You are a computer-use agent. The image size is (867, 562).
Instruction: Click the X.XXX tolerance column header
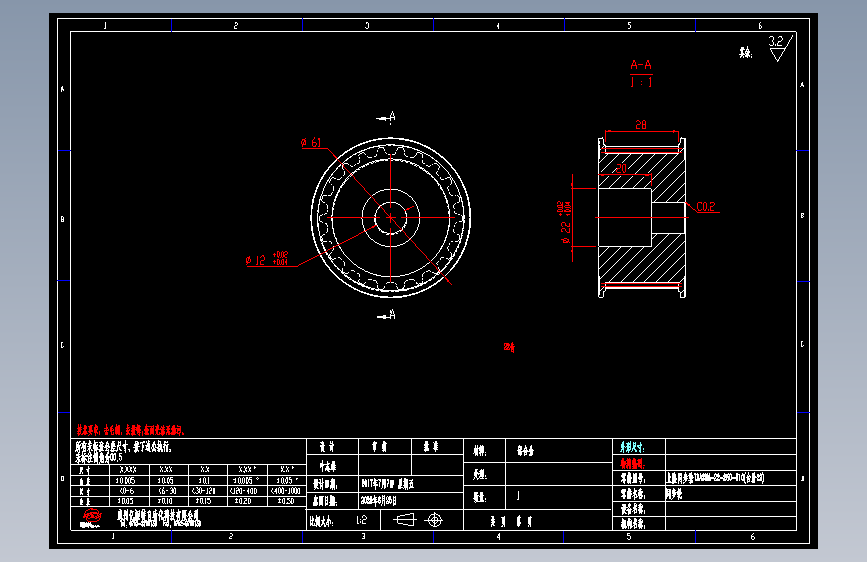(128, 470)
